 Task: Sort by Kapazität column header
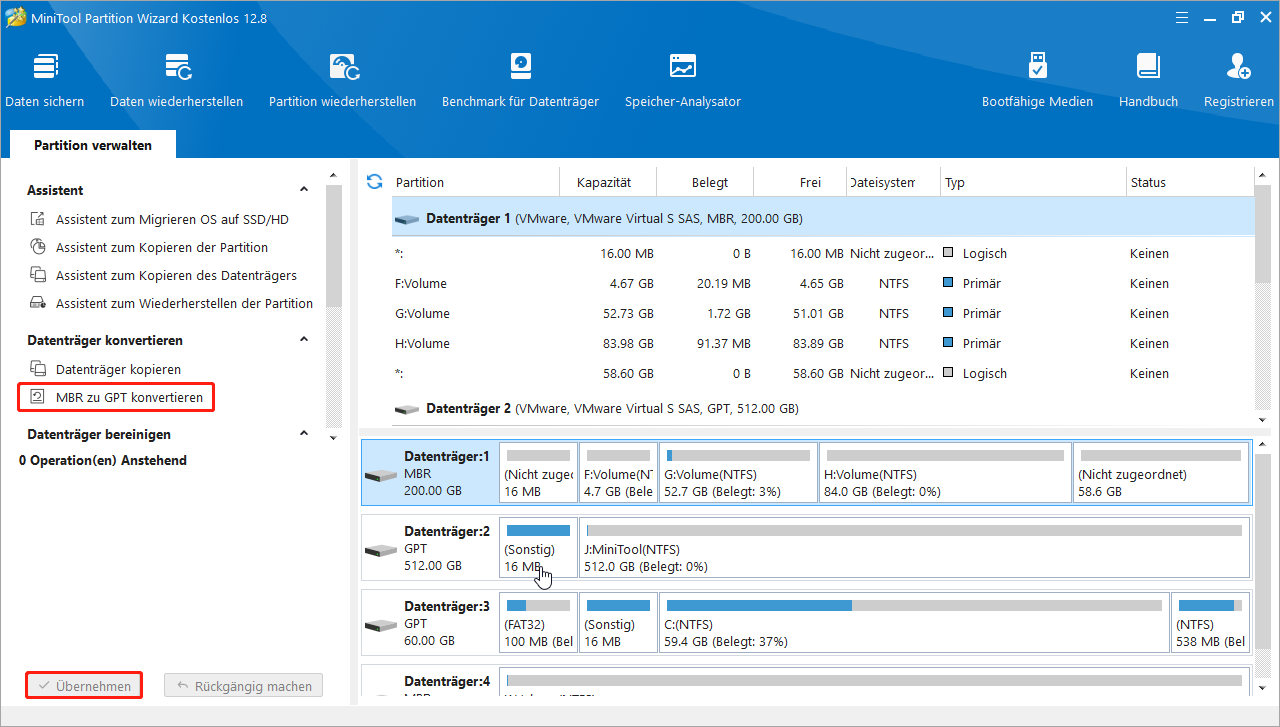point(608,182)
